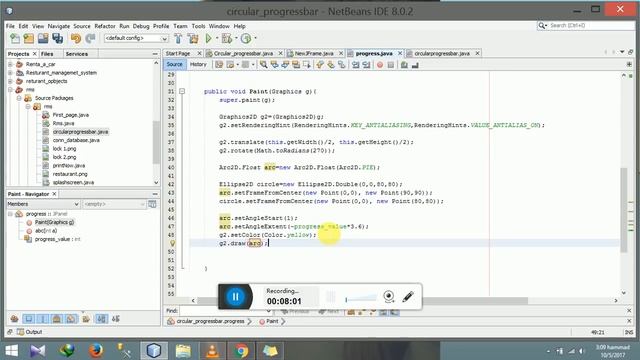Toggle Show Inner Classes filter in Navigator
Screen dimensions: 640x360
click(71, 319)
